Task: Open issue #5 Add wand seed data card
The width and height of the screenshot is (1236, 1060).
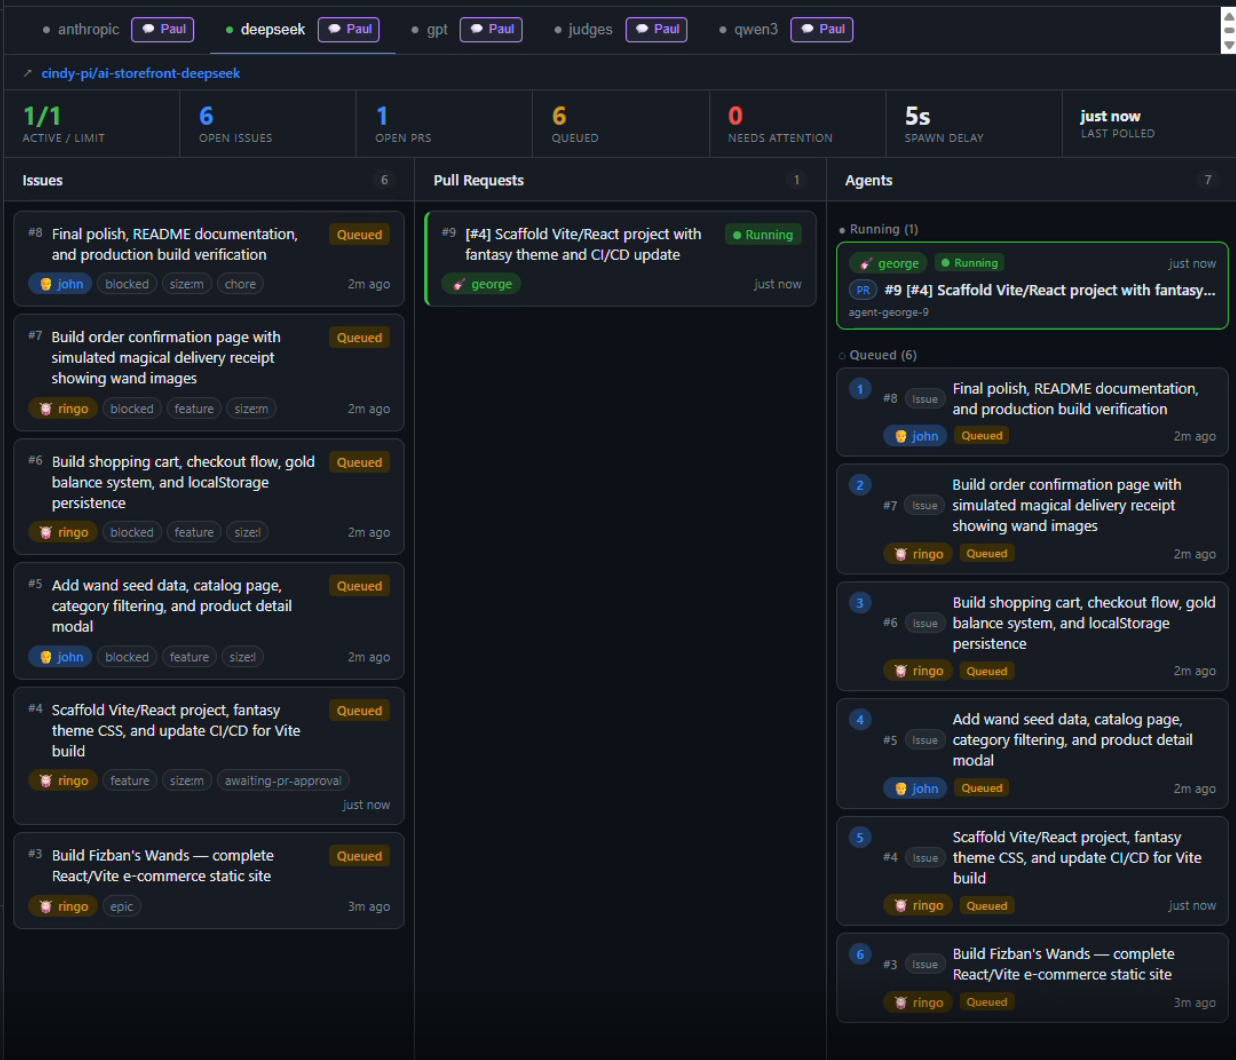Action: [209, 620]
